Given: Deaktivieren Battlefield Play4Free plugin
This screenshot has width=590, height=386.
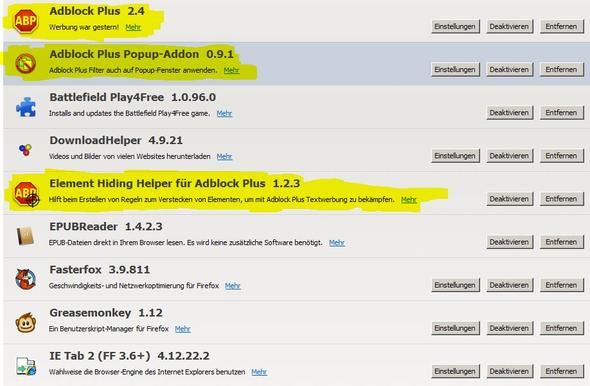Looking at the screenshot, I should click(x=509, y=113).
